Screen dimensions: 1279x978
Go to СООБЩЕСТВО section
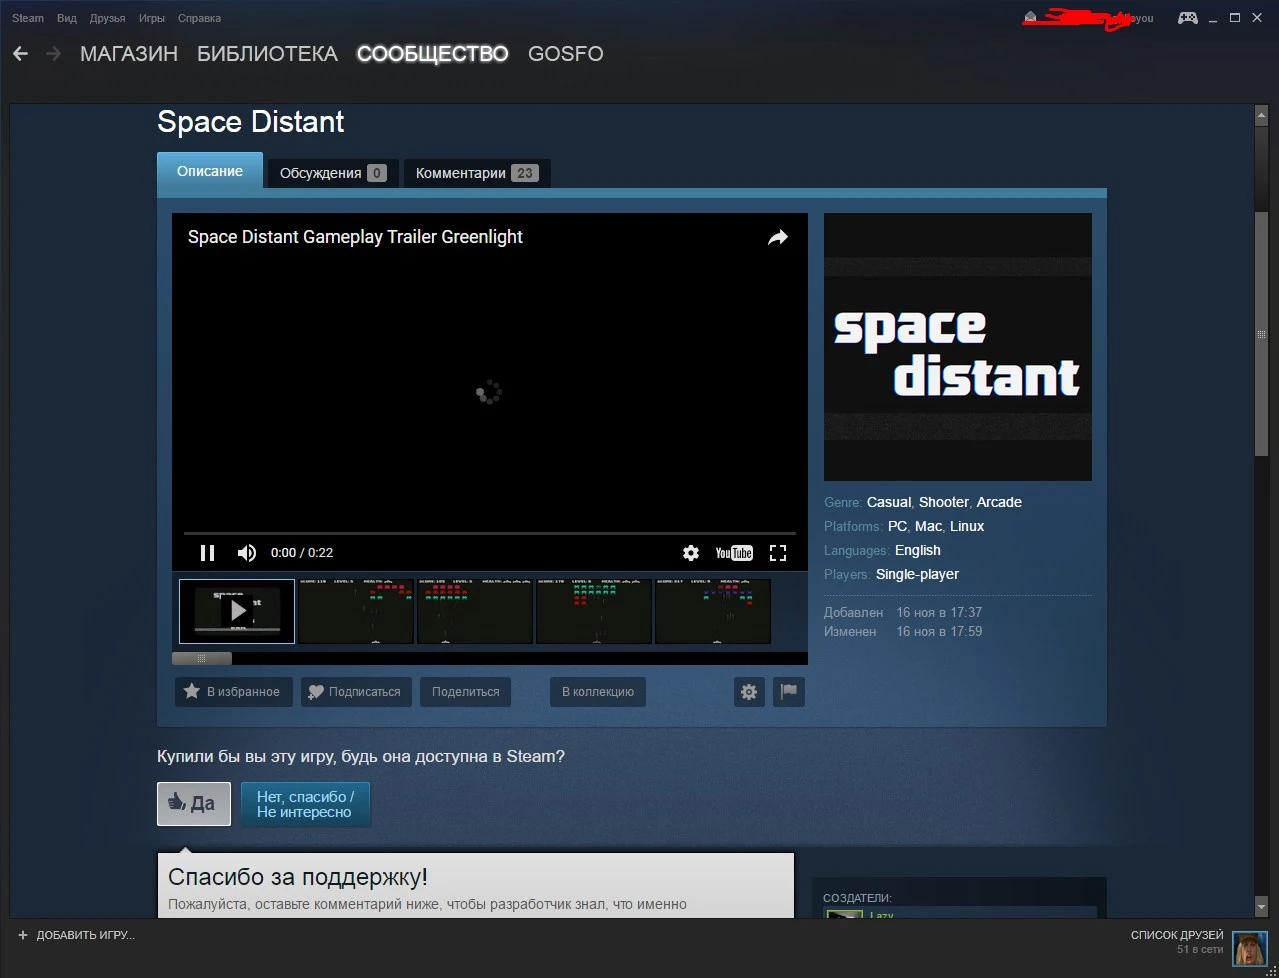432,54
